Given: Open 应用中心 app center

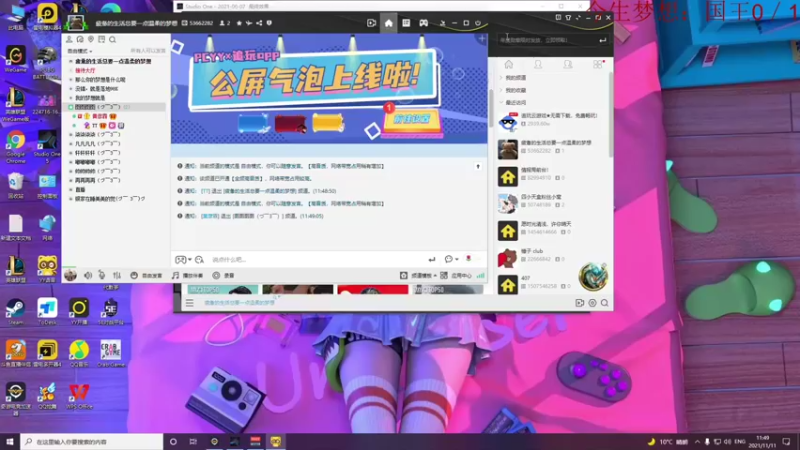Looking at the screenshot, I should coord(457,276).
